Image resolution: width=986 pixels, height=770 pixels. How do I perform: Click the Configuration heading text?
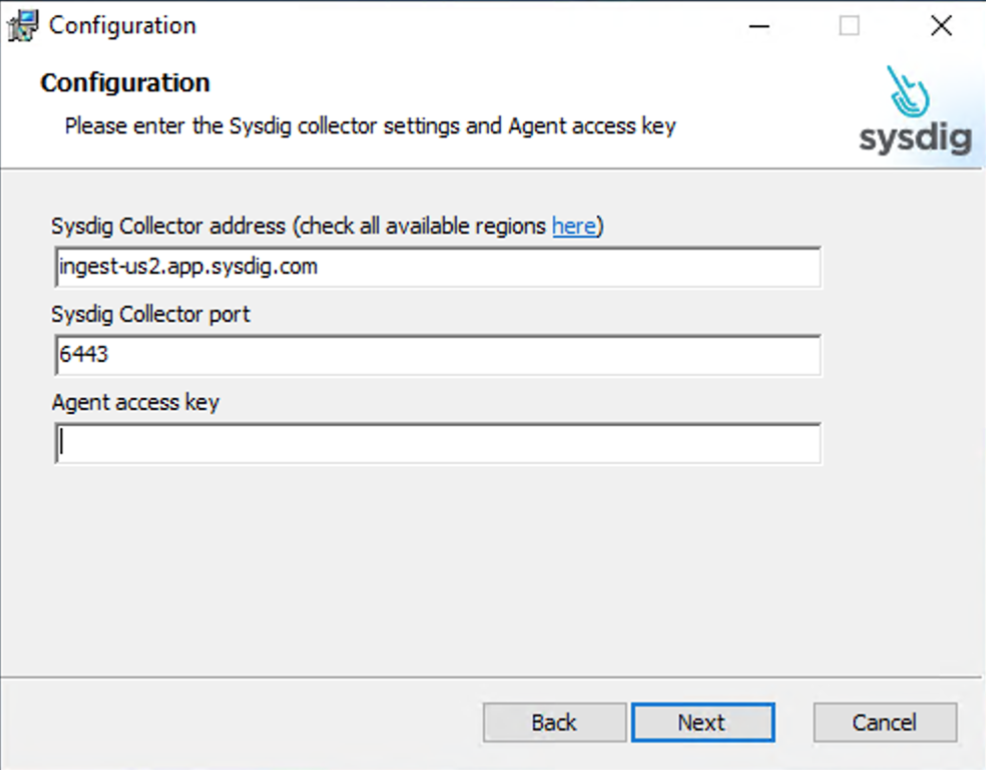(124, 82)
